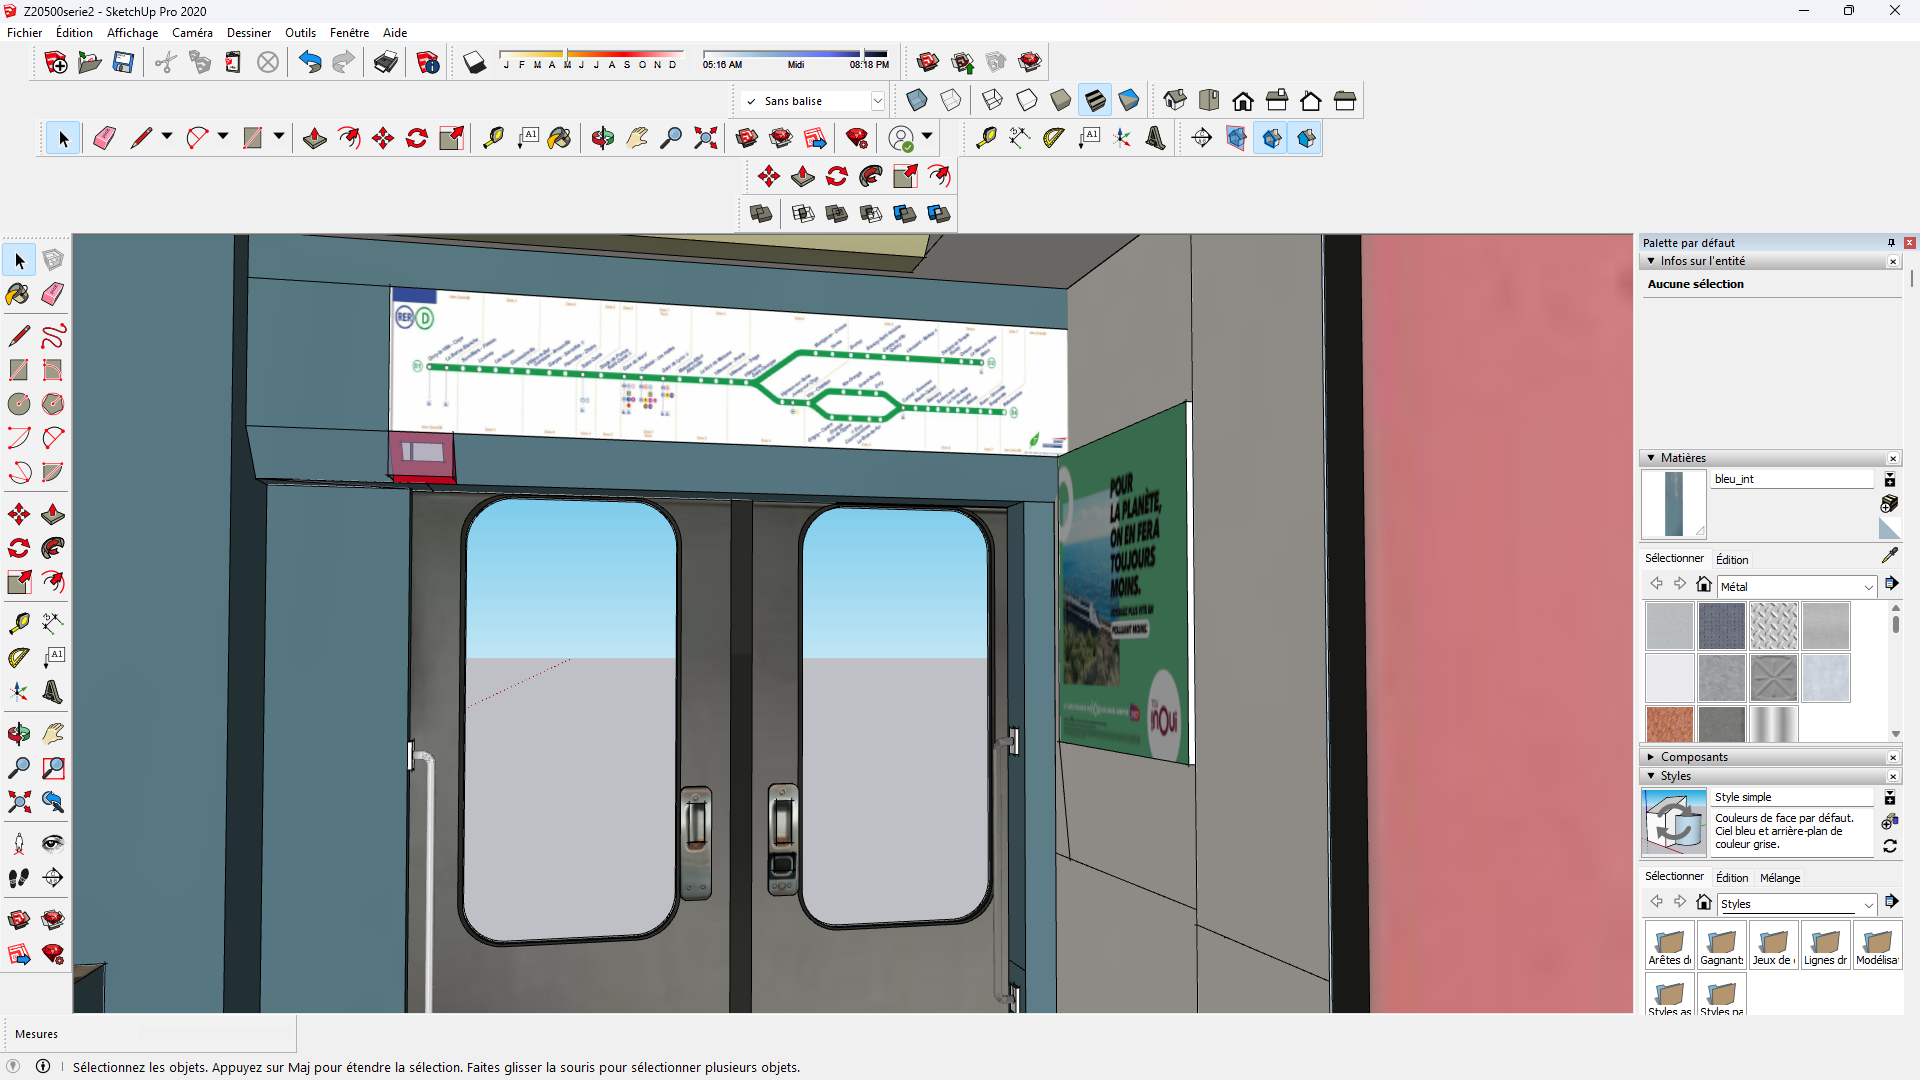The height and width of the screenshot is (1080, 1920).
Task: Pick the rust-colored metal material swatch
Action: 1669,723
